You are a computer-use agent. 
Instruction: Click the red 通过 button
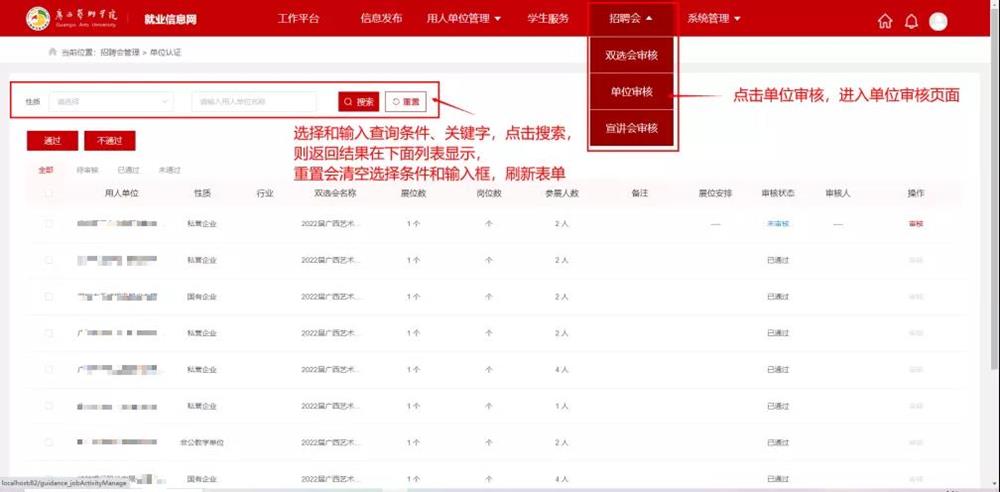pyautogui.click(x=52, y=141)
